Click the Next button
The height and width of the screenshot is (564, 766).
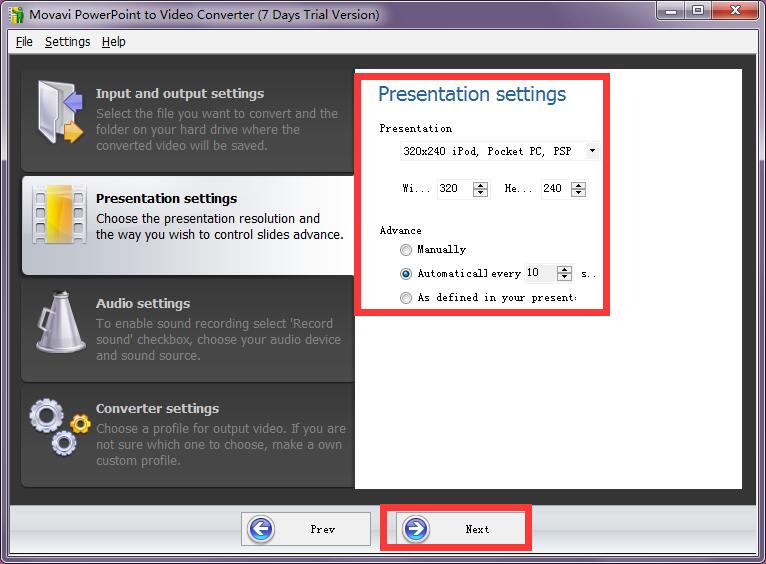pyautogui.click(x=461, y=529)
